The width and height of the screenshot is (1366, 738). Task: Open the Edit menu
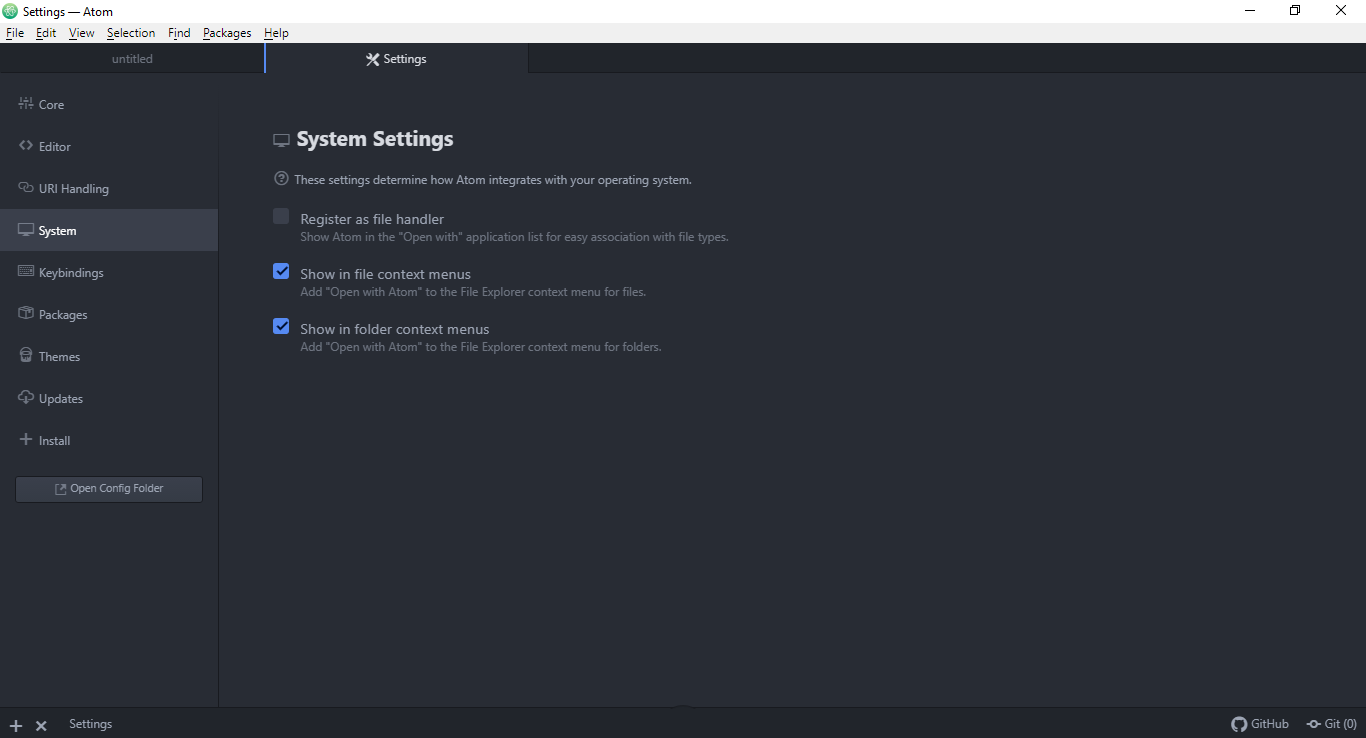(x=46, y=33)
